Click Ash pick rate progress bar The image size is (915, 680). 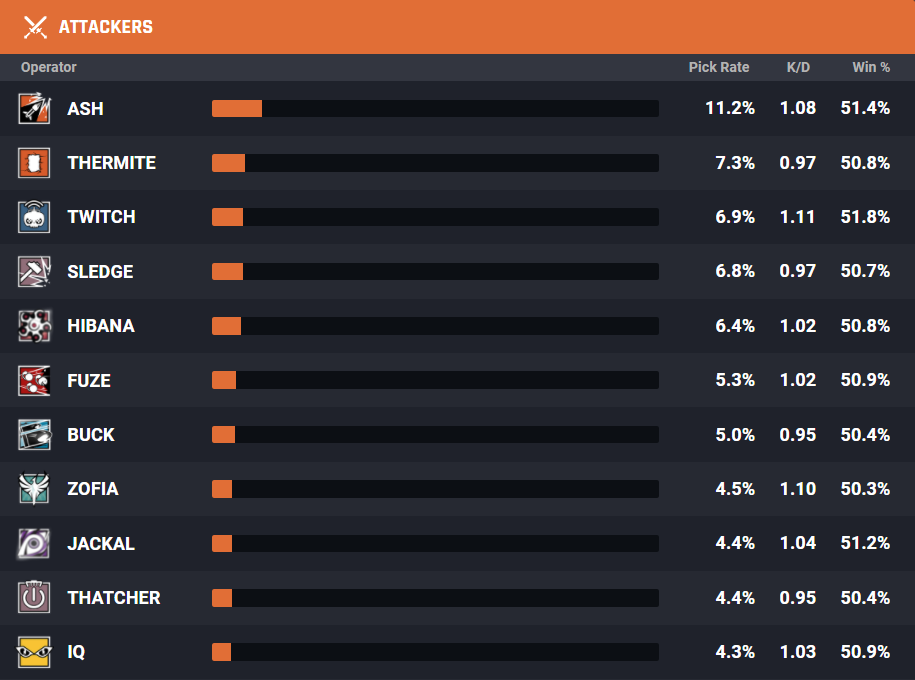tap(435, 109)
